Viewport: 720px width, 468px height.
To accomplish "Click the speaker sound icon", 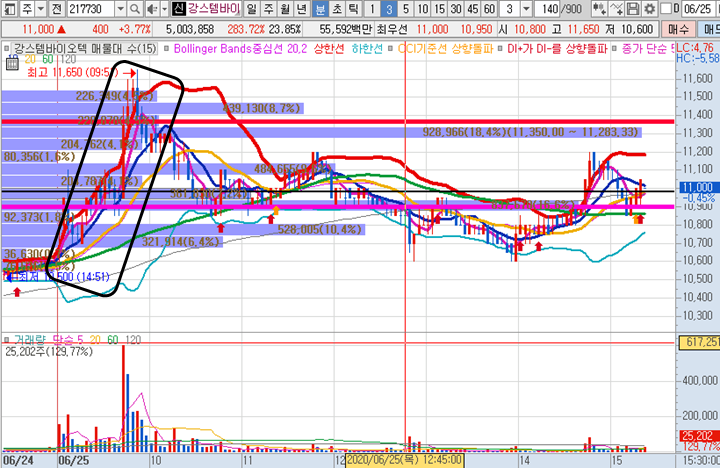I will pyautogui.click(x=152, y=9).
